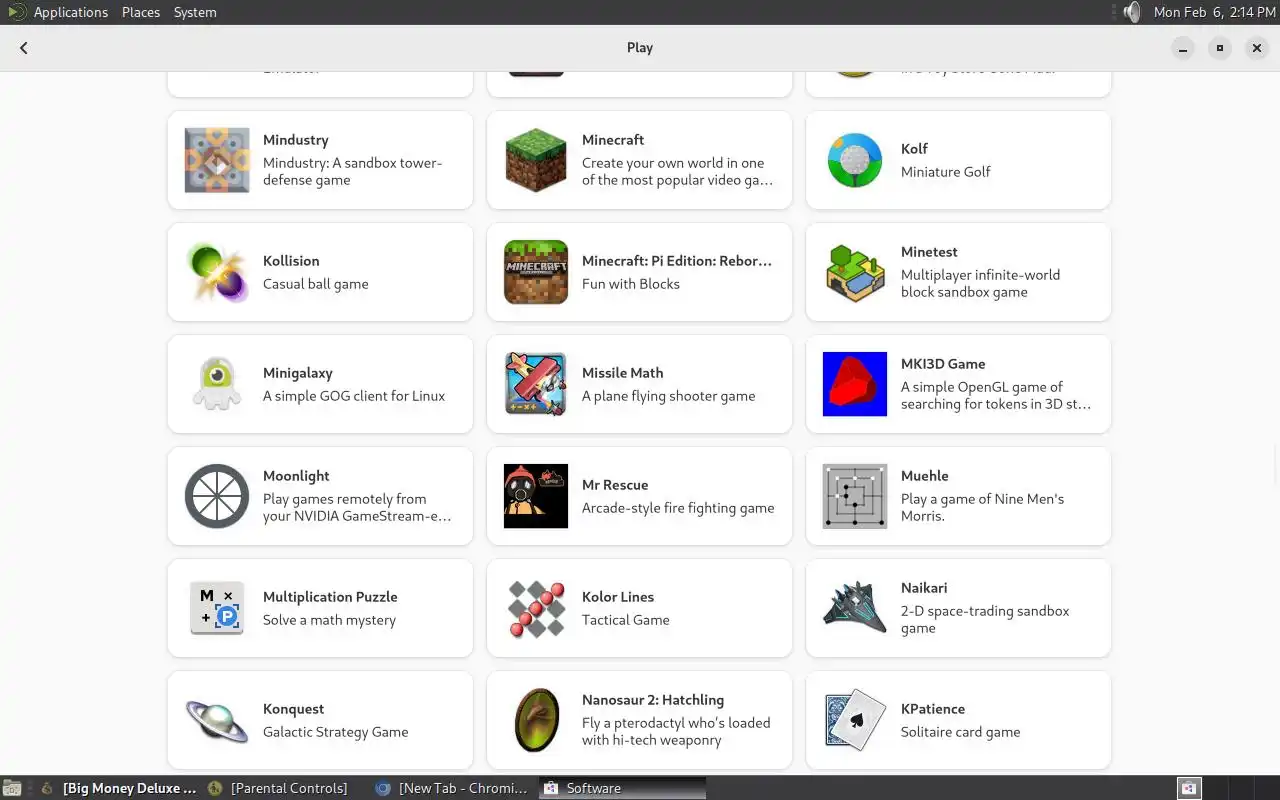The width and height of the screenshot is (1280, 800).
Task: Click the clock showing Mon Feb 6
Action: coord(1214,12)
